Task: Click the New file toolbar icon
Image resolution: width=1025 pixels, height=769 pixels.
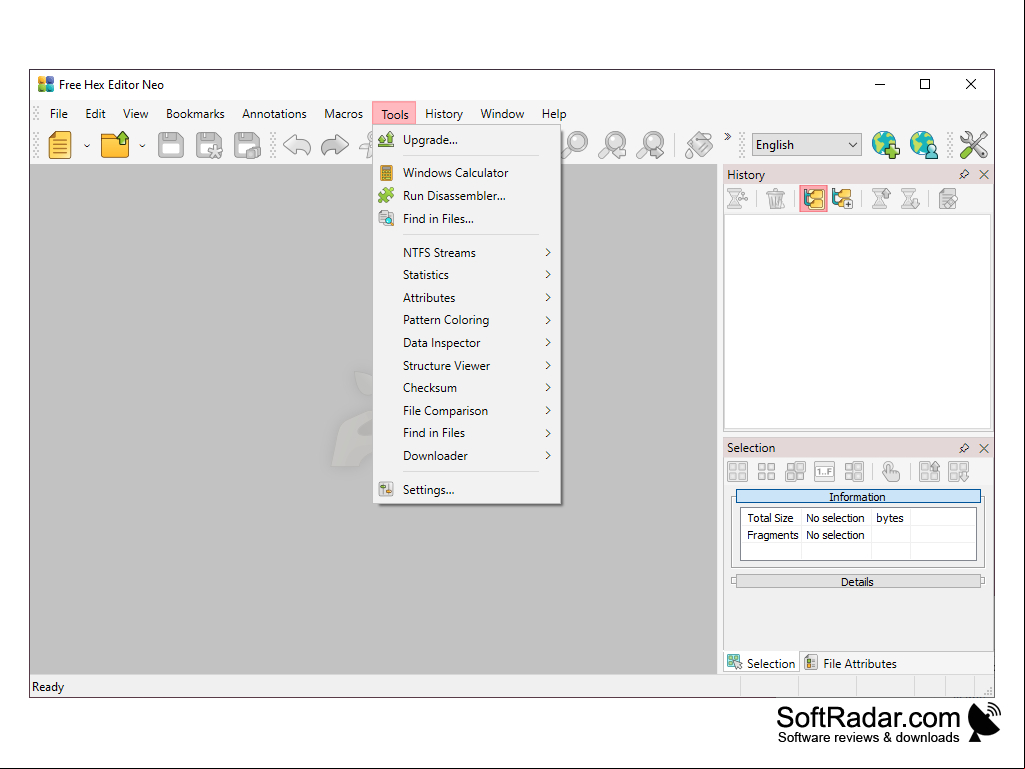Action: (59, 145)
